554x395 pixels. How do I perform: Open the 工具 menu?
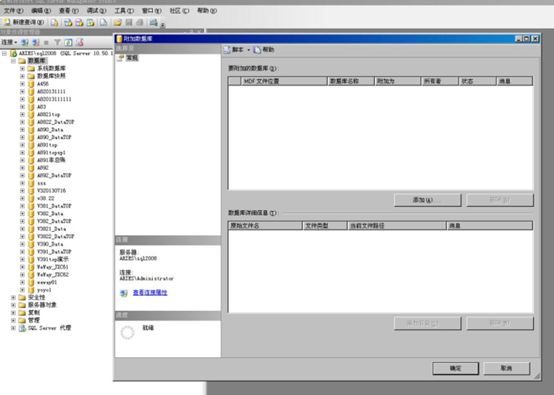coord(124,11)
